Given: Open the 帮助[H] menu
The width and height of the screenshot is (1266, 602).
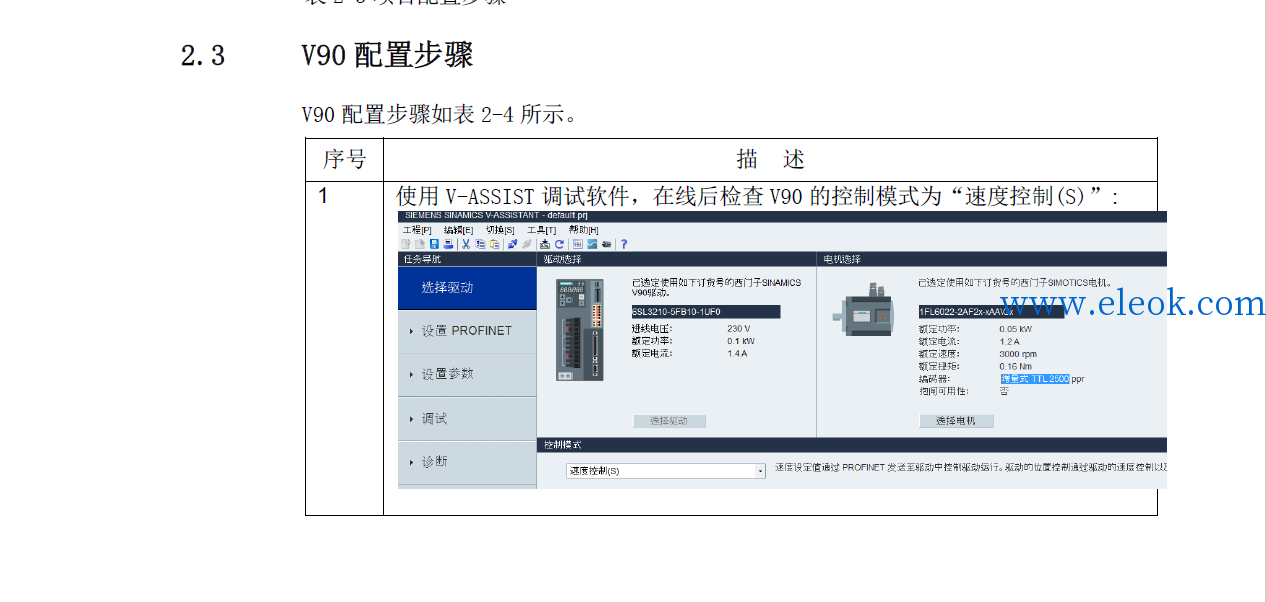Looking at the screenshot, I should pos(584,230).
